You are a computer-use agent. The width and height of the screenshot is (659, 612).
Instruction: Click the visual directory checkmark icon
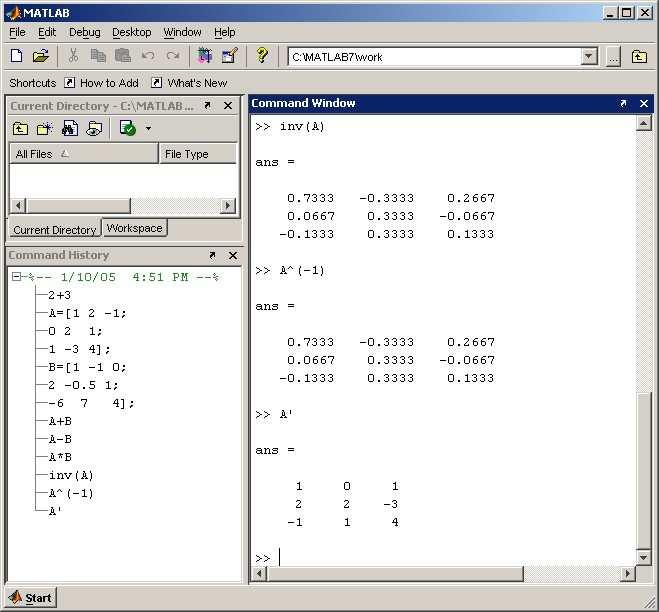pos(127,128)
